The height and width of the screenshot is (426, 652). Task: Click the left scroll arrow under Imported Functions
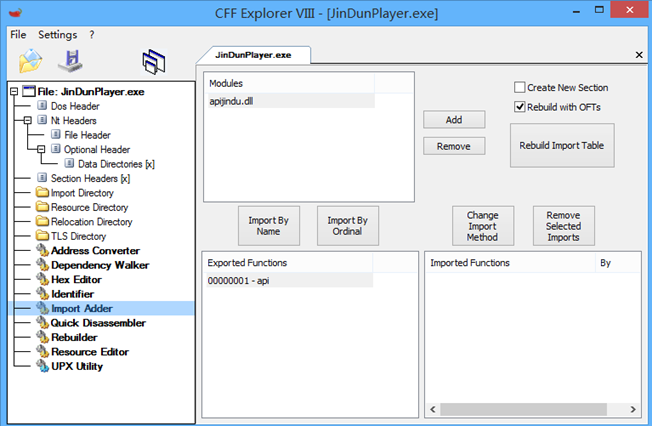tap(432, 409)
